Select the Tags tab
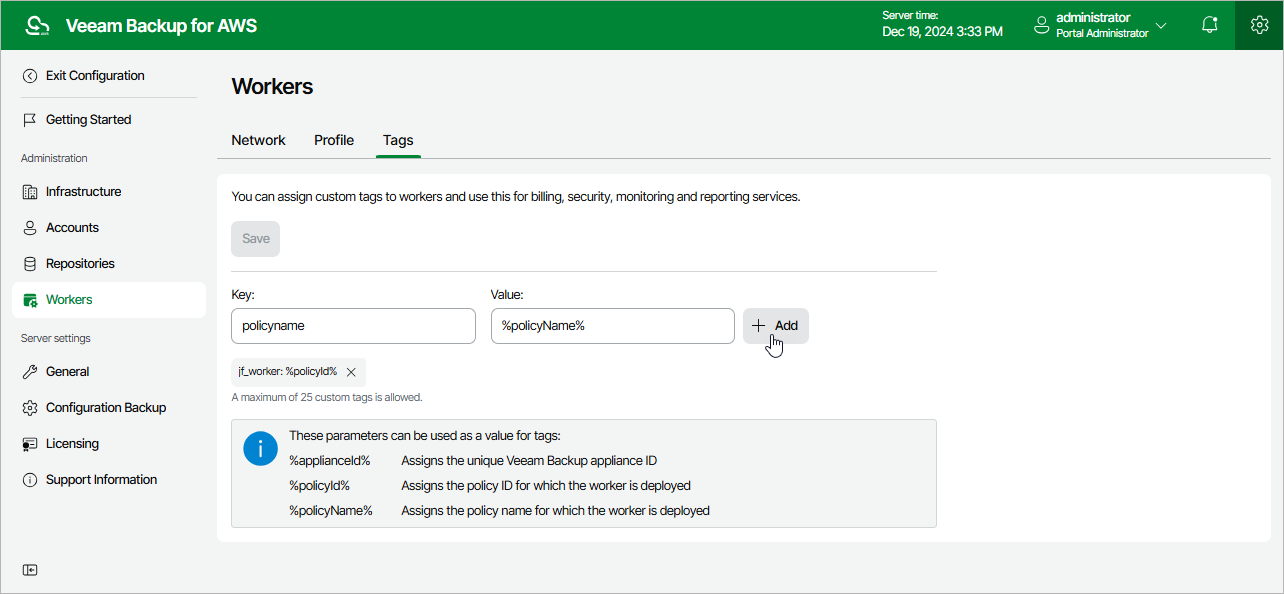The image size is (1284, 594). tap(398, 140)
